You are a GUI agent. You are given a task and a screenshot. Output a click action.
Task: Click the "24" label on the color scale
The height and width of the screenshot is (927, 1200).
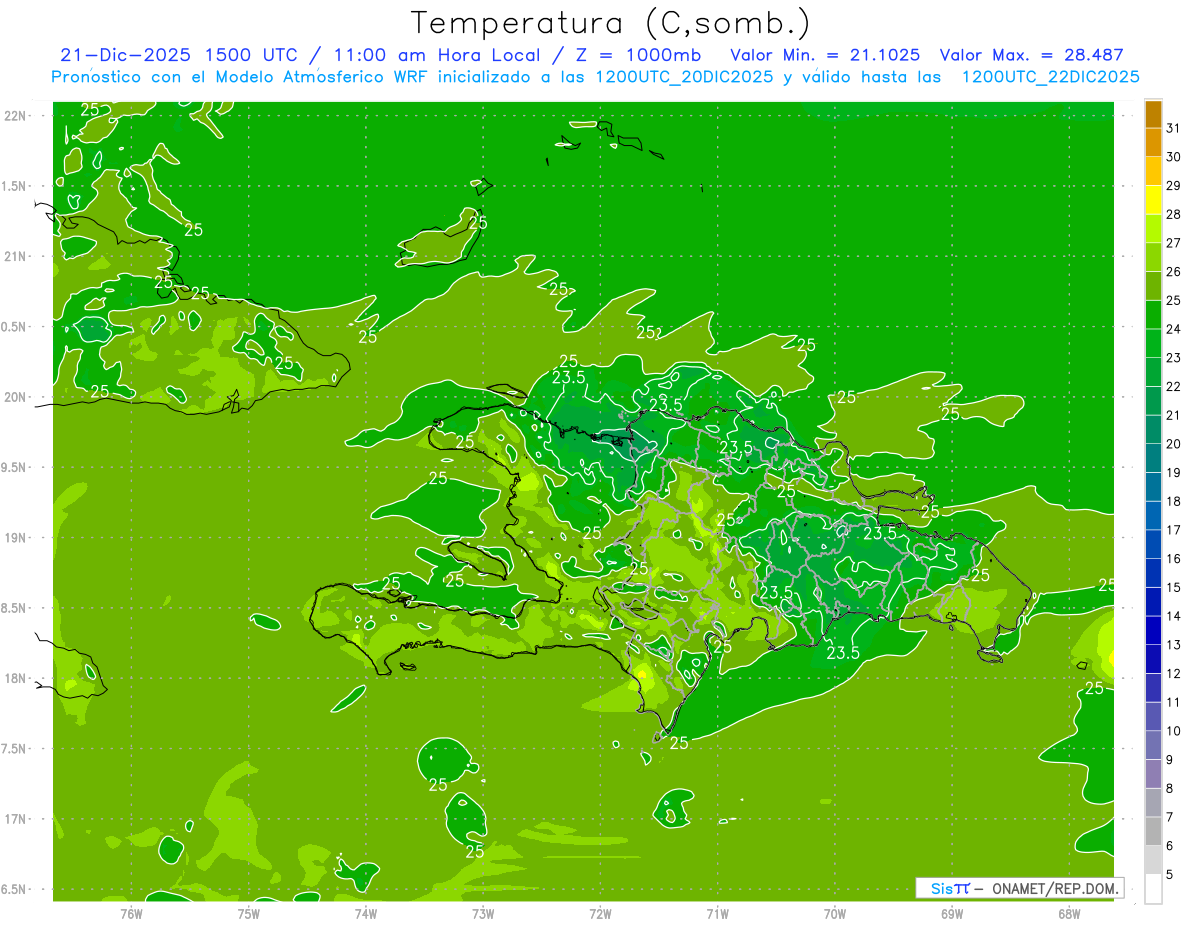[x=1174, y=329]
